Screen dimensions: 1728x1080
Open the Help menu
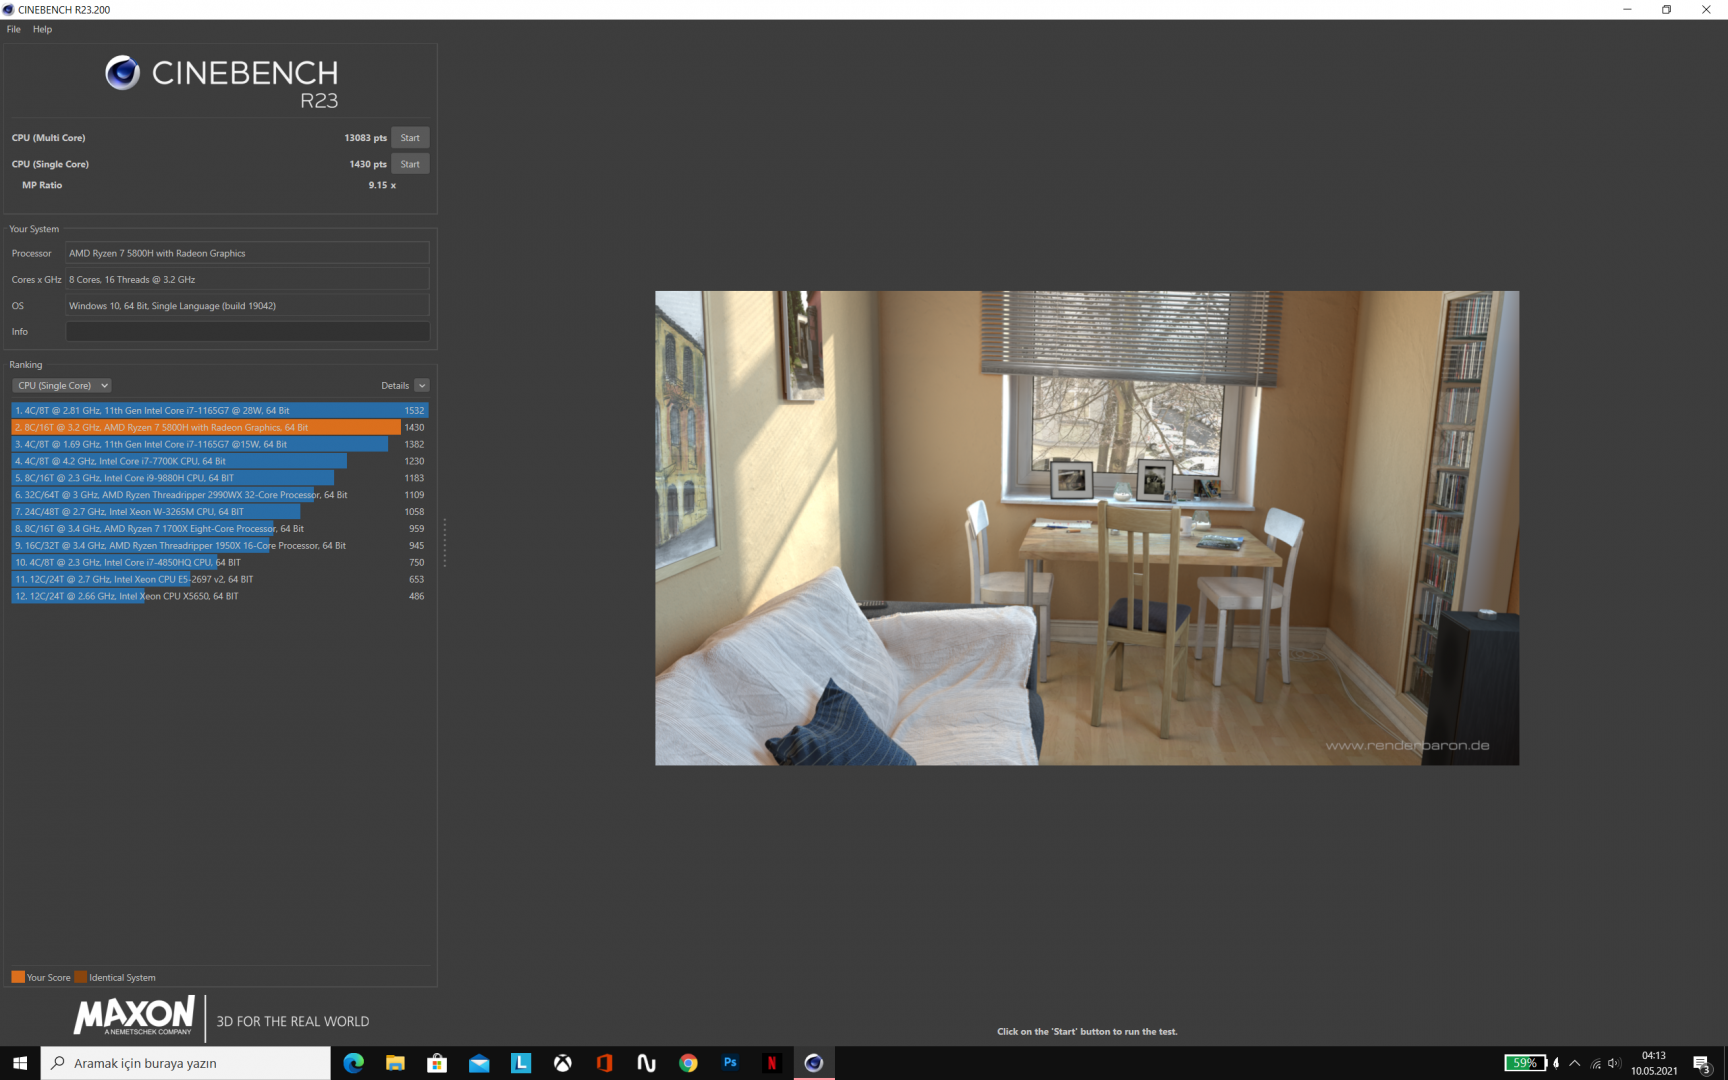(x=42, y=29)
